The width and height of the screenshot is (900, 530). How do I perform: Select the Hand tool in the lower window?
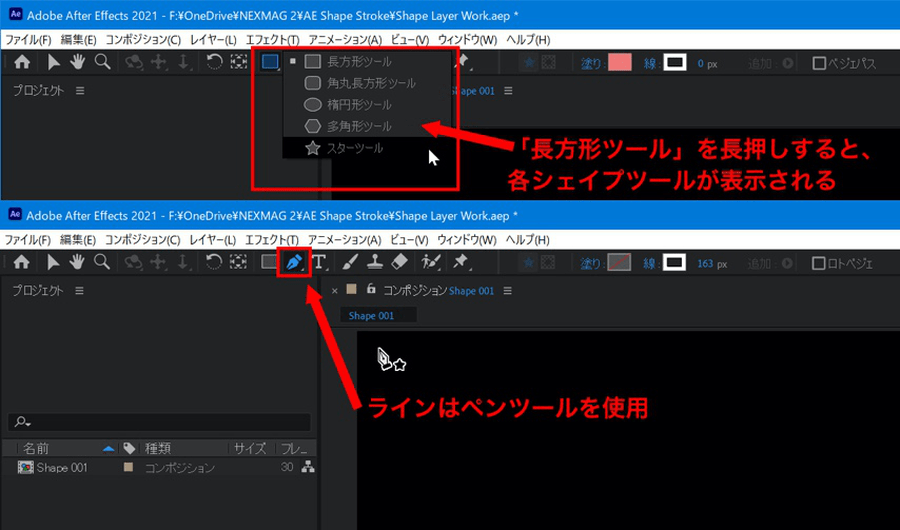[x=76, y=262]
